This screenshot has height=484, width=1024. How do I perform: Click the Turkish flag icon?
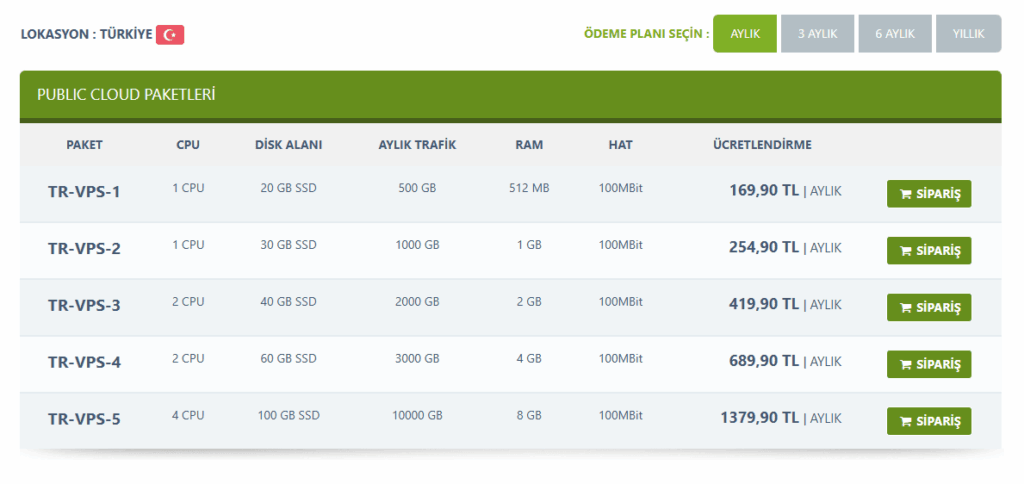point(170,35)
